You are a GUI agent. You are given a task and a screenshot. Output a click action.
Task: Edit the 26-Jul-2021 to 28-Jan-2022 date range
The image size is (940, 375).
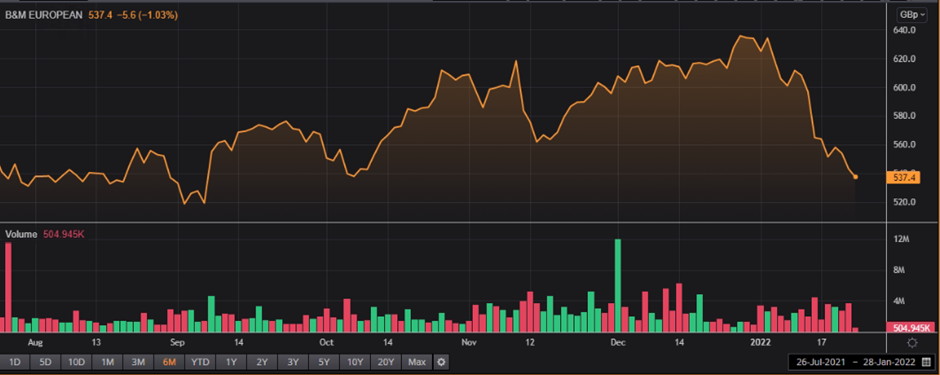coord(855,362)
